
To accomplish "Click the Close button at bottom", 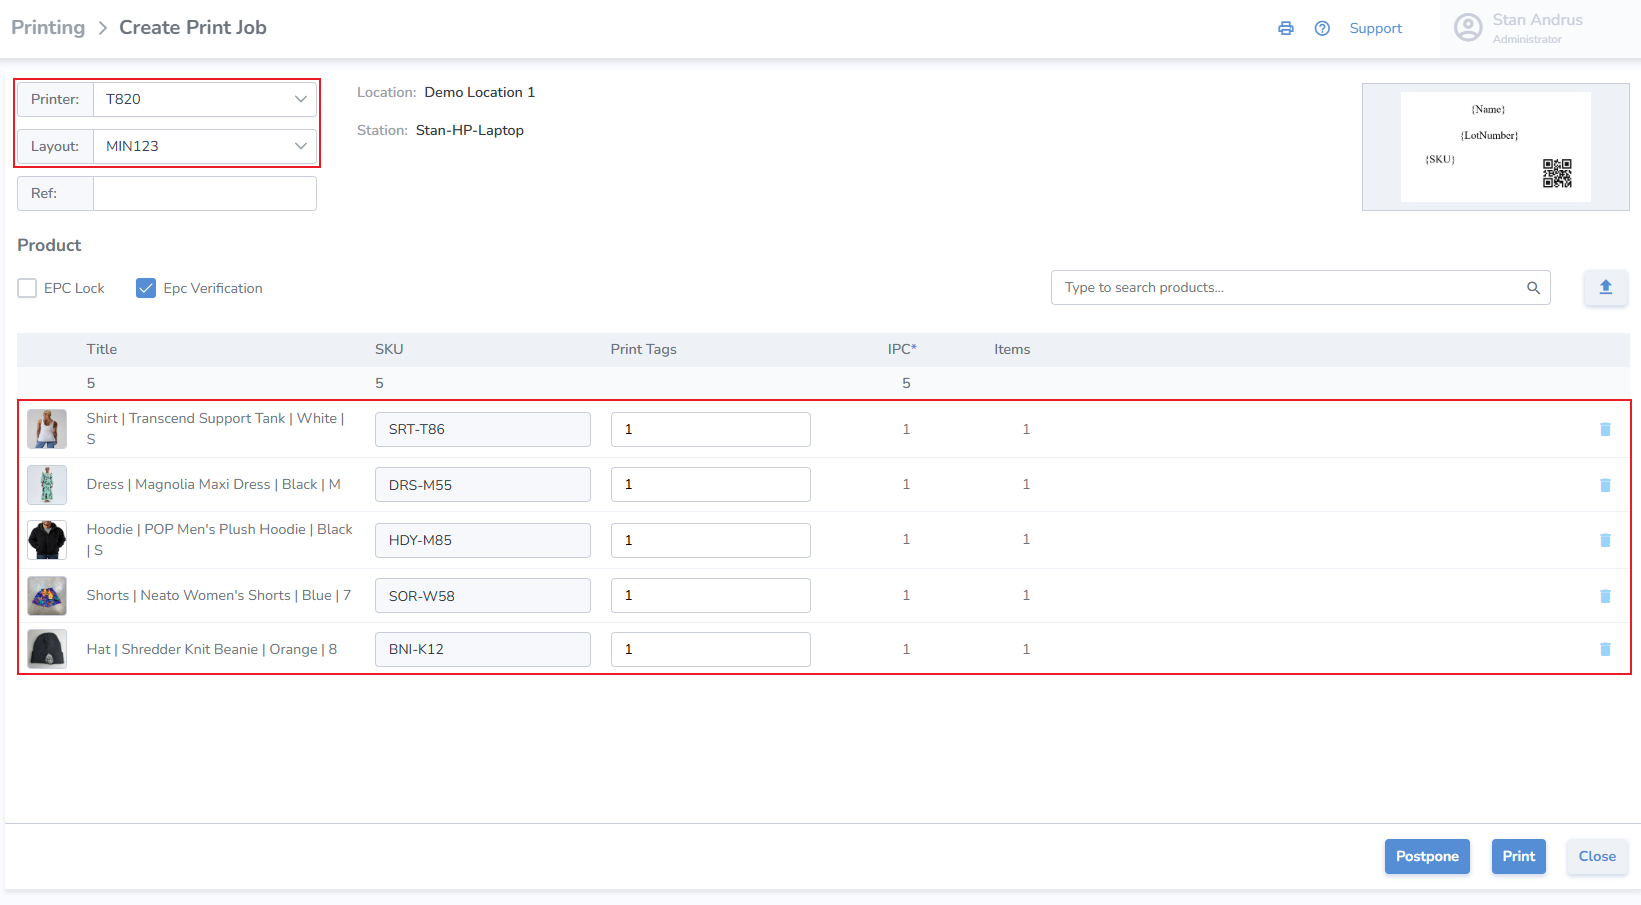I will click(x=1596, y=856).
